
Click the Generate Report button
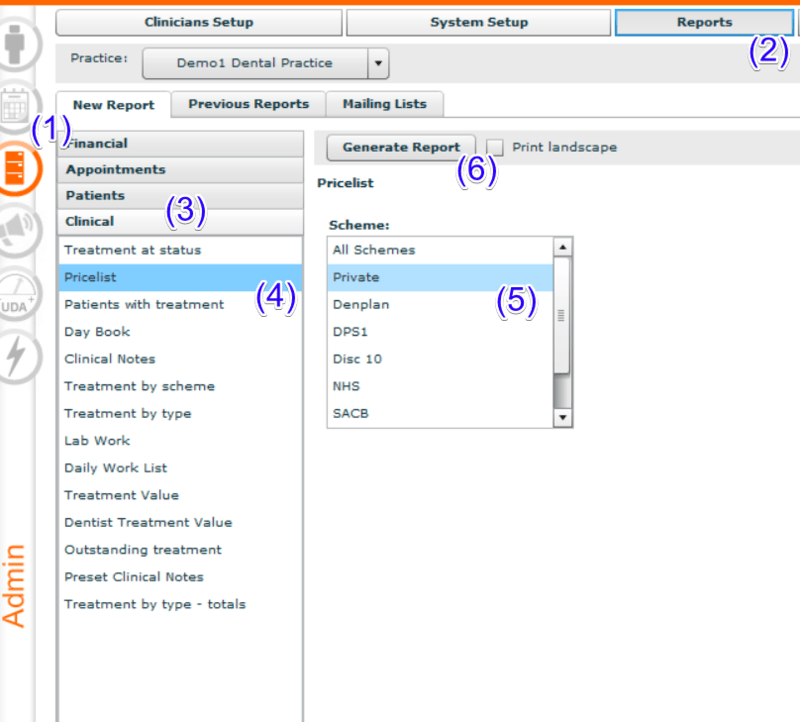pos(401,147)
